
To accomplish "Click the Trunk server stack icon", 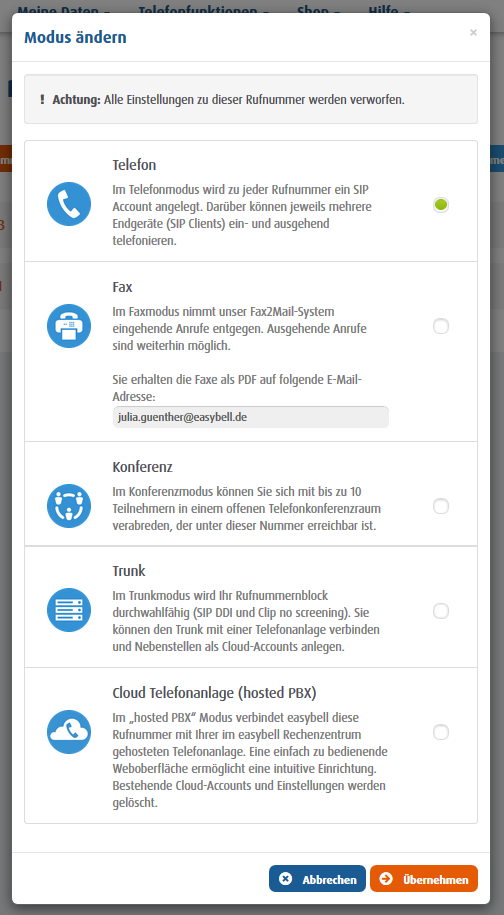I will point(69,610).
